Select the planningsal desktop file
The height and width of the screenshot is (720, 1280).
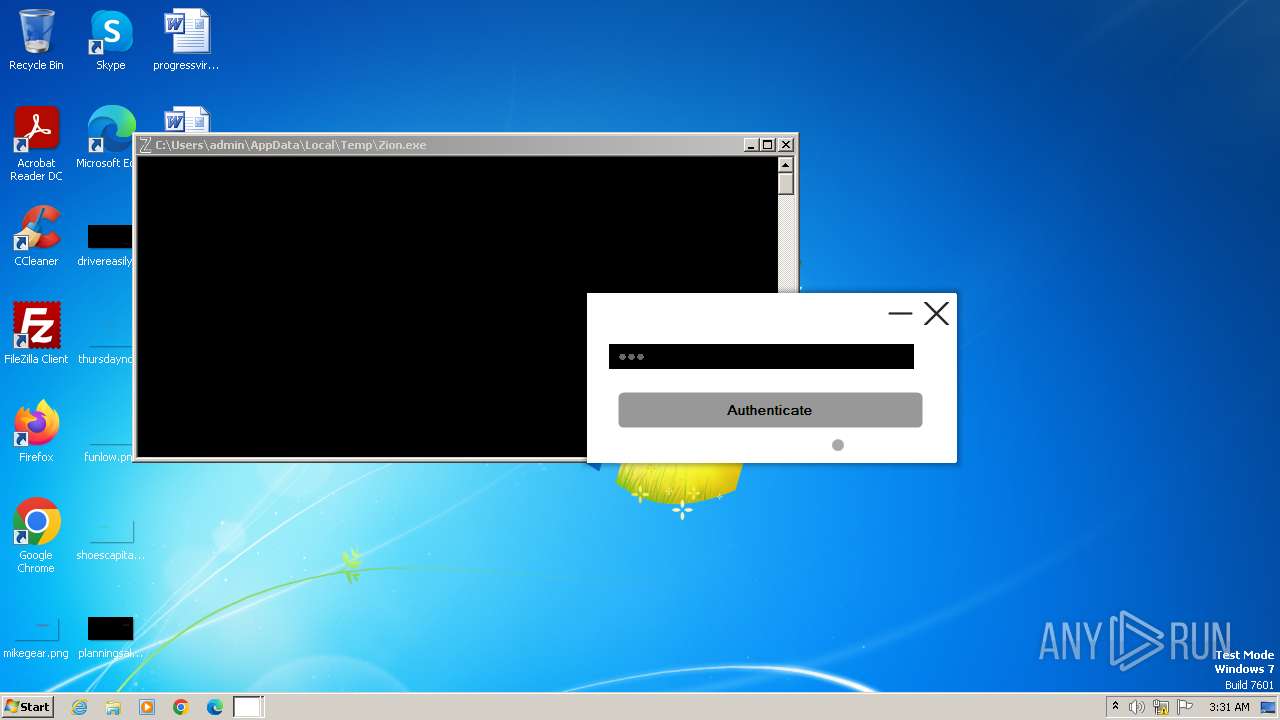110,638
